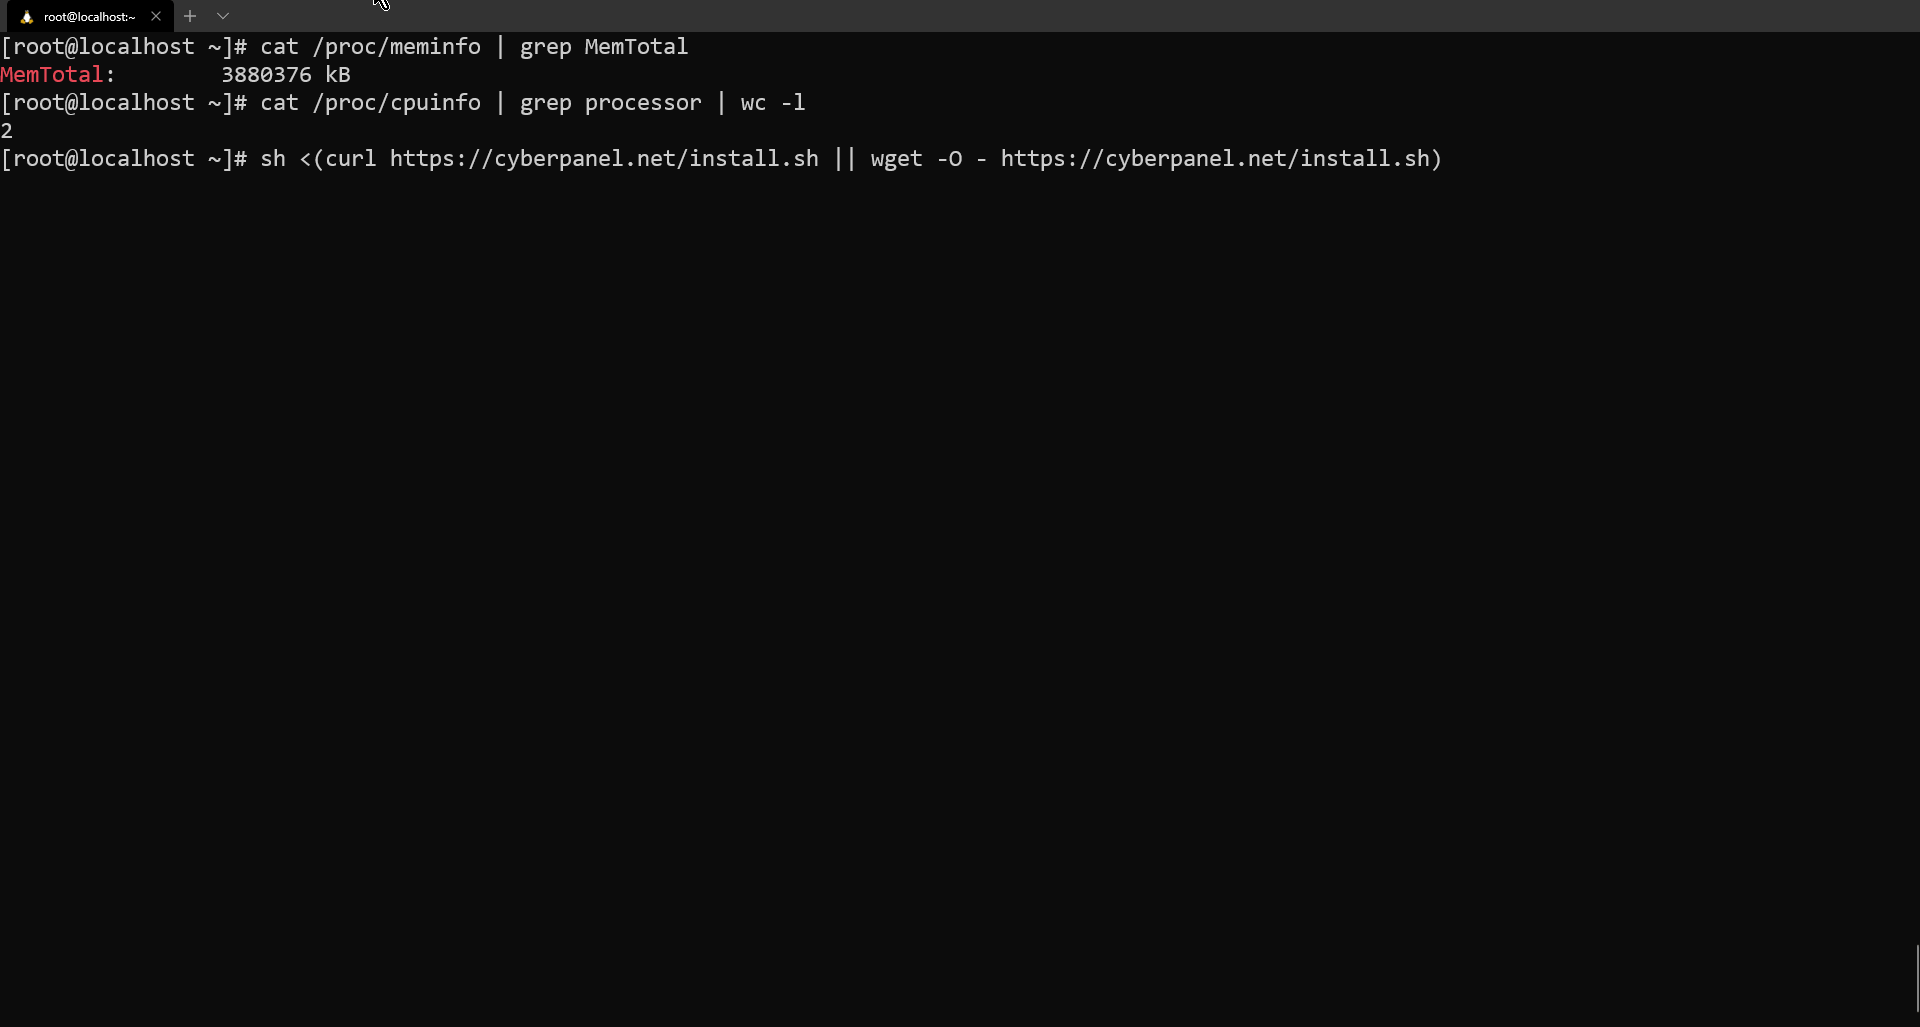This screenshot has height=1027, width=1920.
Task: Click the Tux penguin icon in the tab
Action: (x=27, y=17)
